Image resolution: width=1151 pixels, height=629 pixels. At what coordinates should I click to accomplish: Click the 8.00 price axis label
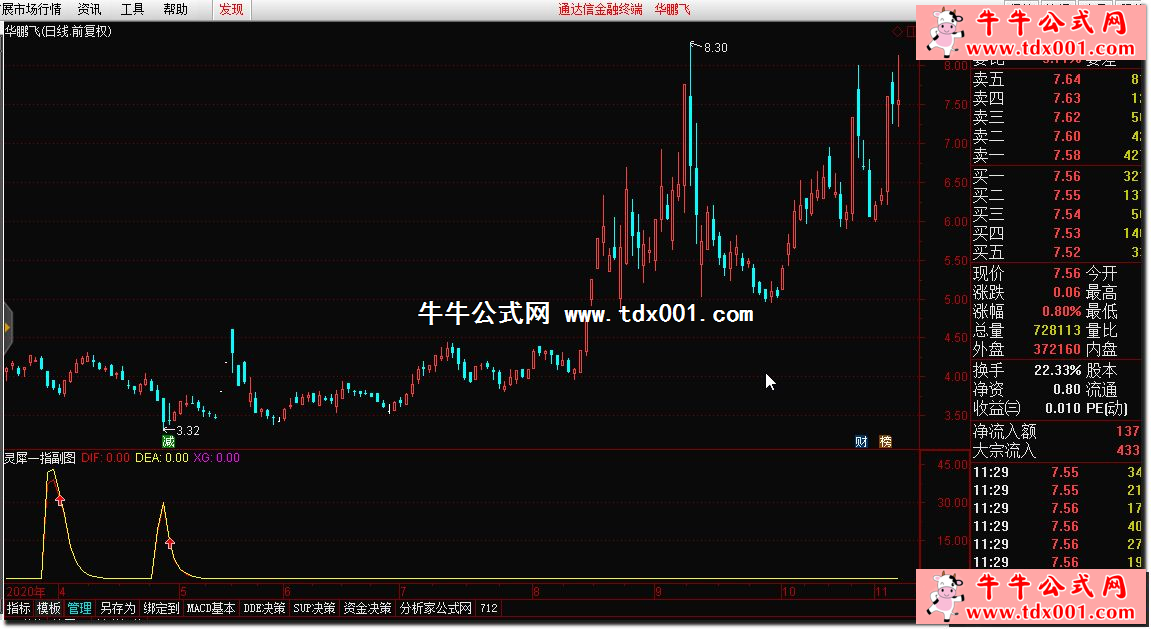[x=956, y=66]
